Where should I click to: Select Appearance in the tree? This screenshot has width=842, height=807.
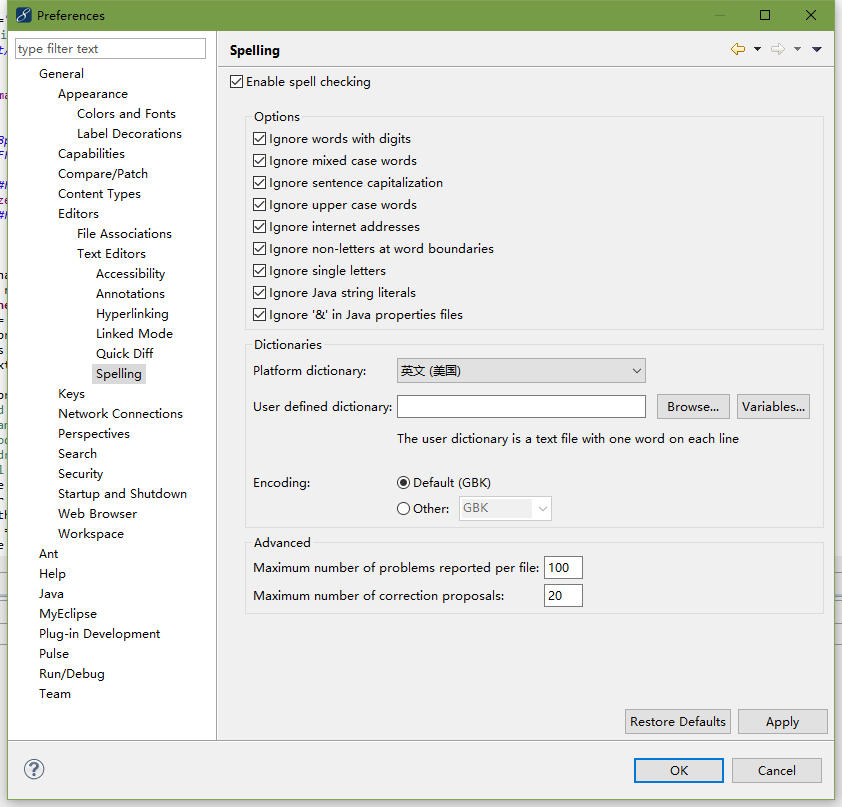(93, 94)
